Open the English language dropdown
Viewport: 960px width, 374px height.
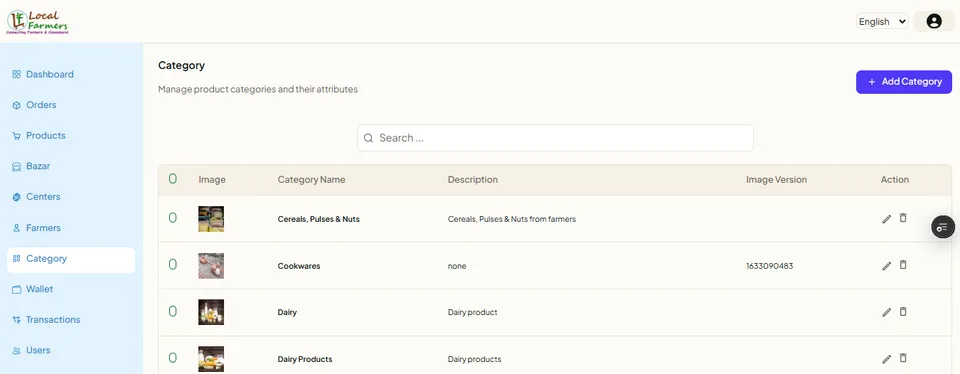click(x=882, y=21)
